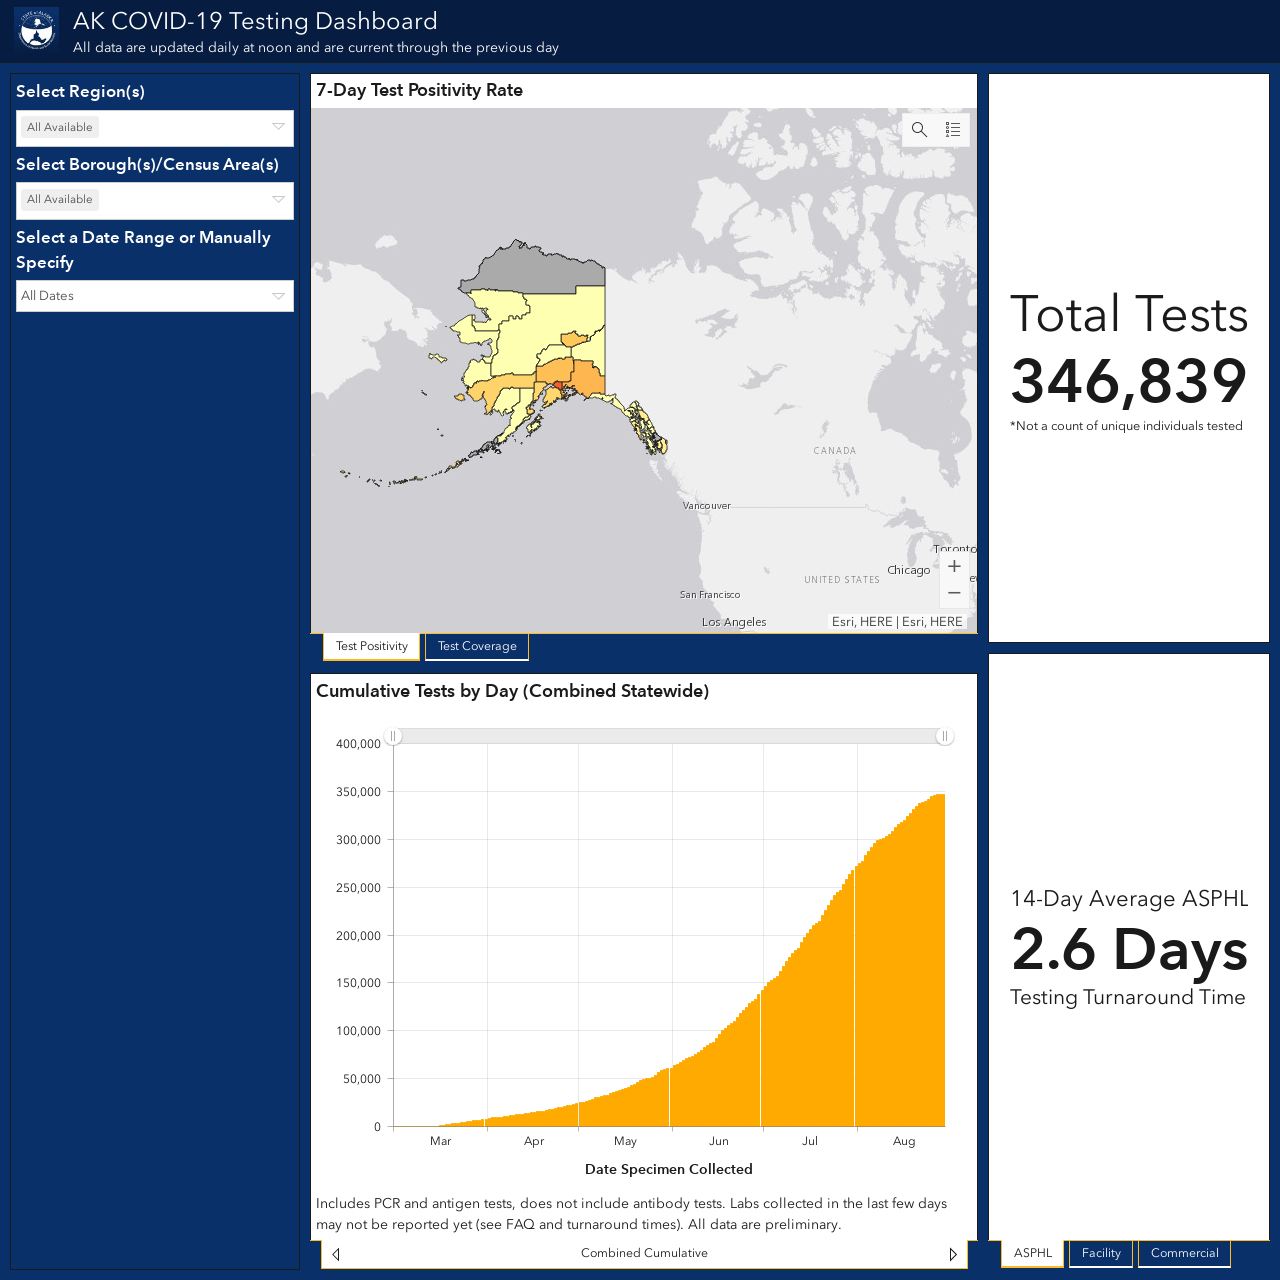The height and width of the screenshot is (1280, 1280).
Task: Switch to the Test Positivity tab
Action: 372,646
